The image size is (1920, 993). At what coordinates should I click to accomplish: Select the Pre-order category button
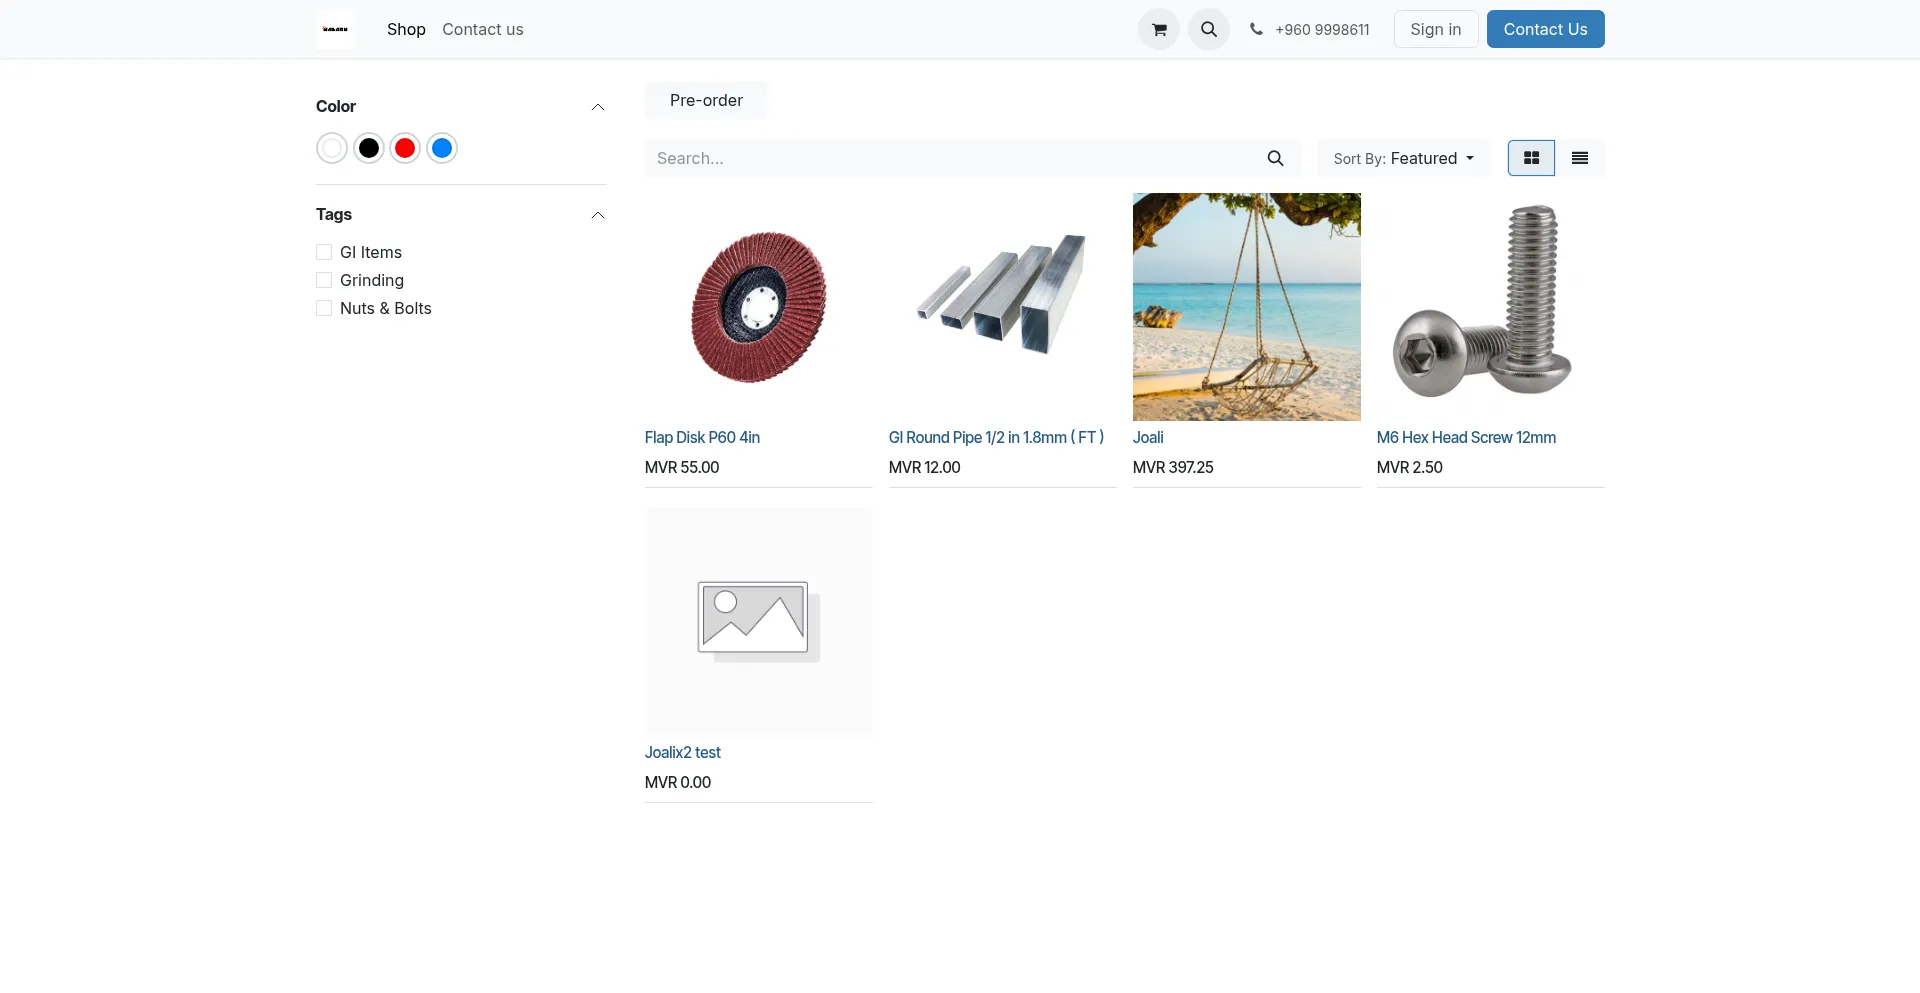point(706,100)
